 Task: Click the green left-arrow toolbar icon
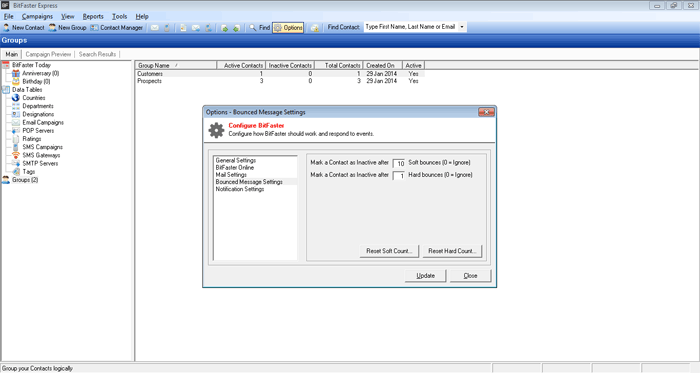(237, 28)
